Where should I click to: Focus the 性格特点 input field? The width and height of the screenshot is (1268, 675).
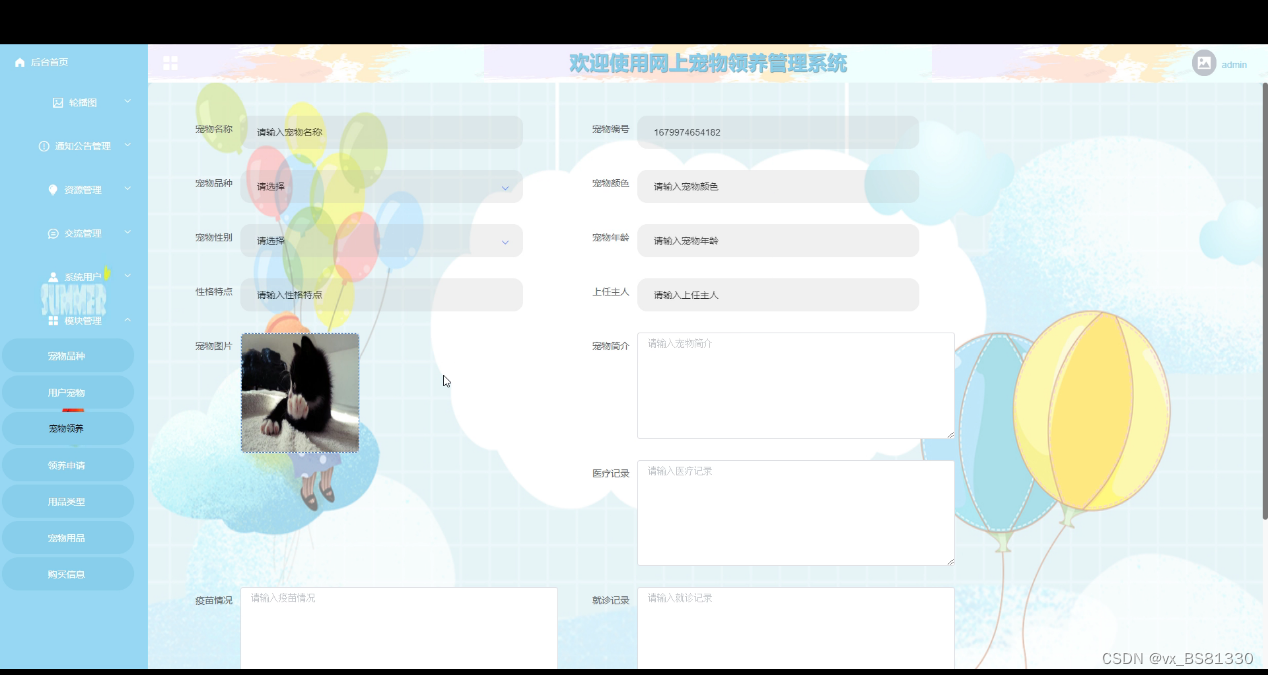click(x=382, y=294)
